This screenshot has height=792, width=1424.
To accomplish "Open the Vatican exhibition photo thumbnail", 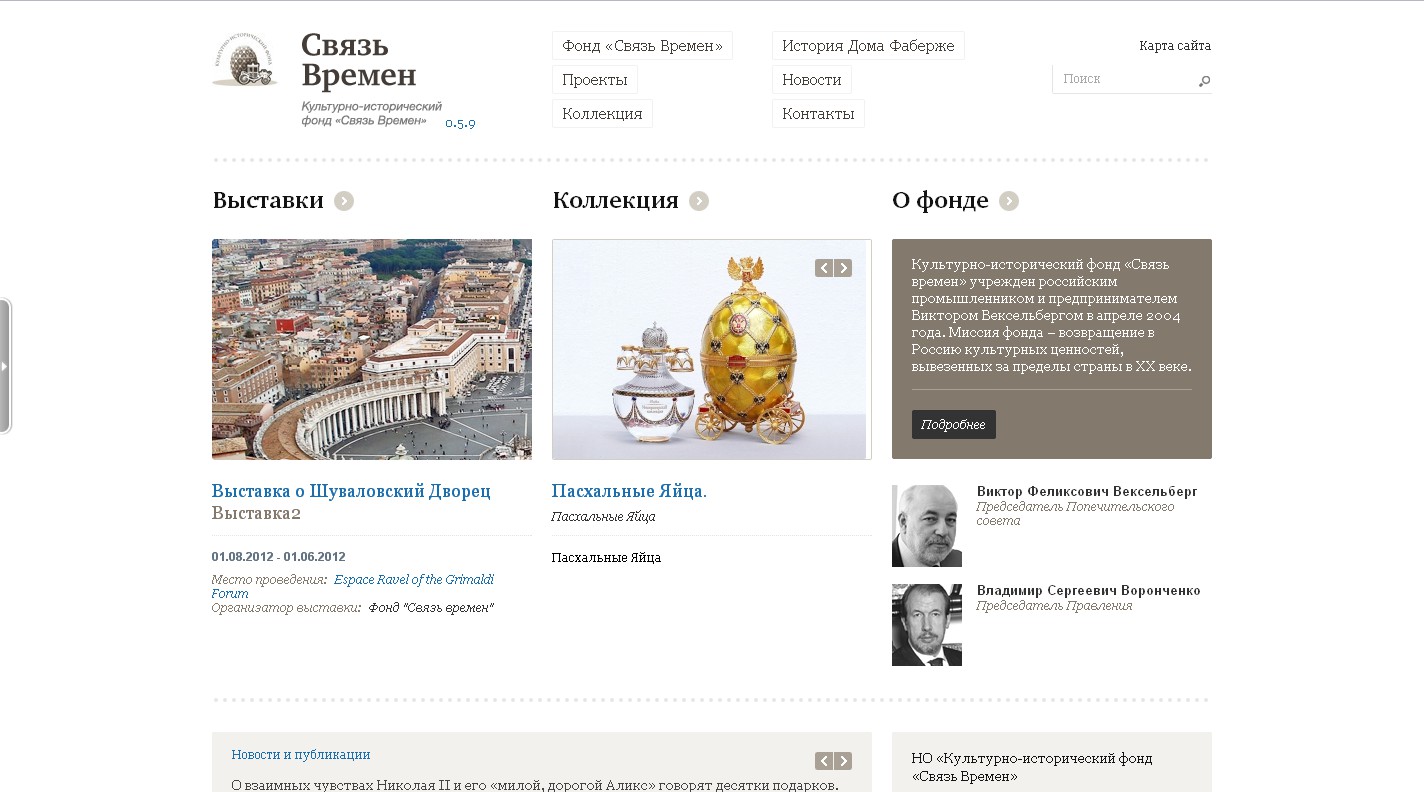I will (372, 349).
